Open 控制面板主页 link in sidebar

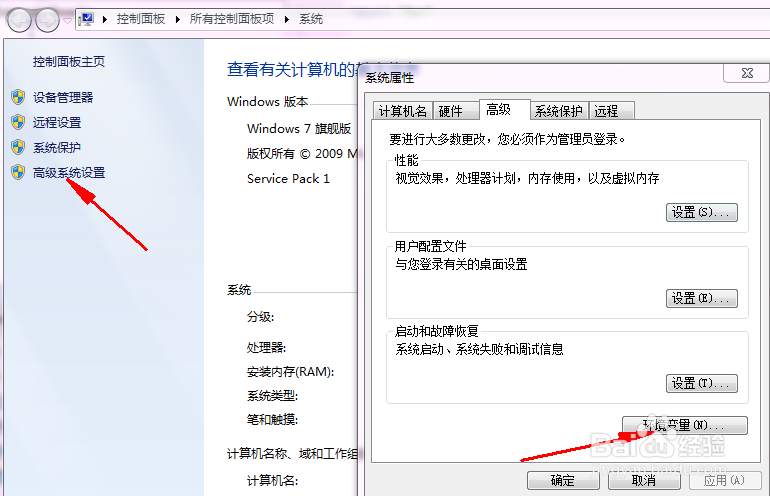point(69,62)
